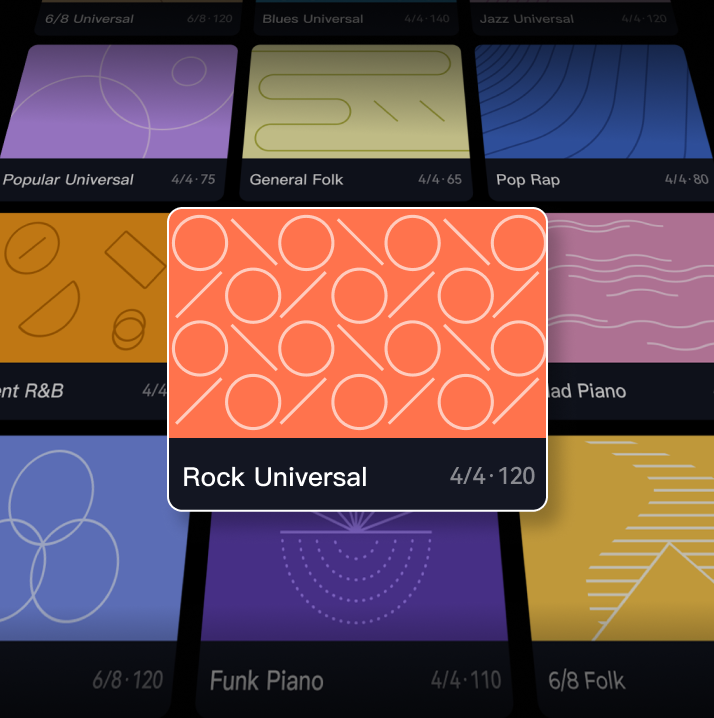Screen dimensions: 714x718
Task: Choose the Funk Piano style name
Action: pyautogui.click(x=267, y=682)
